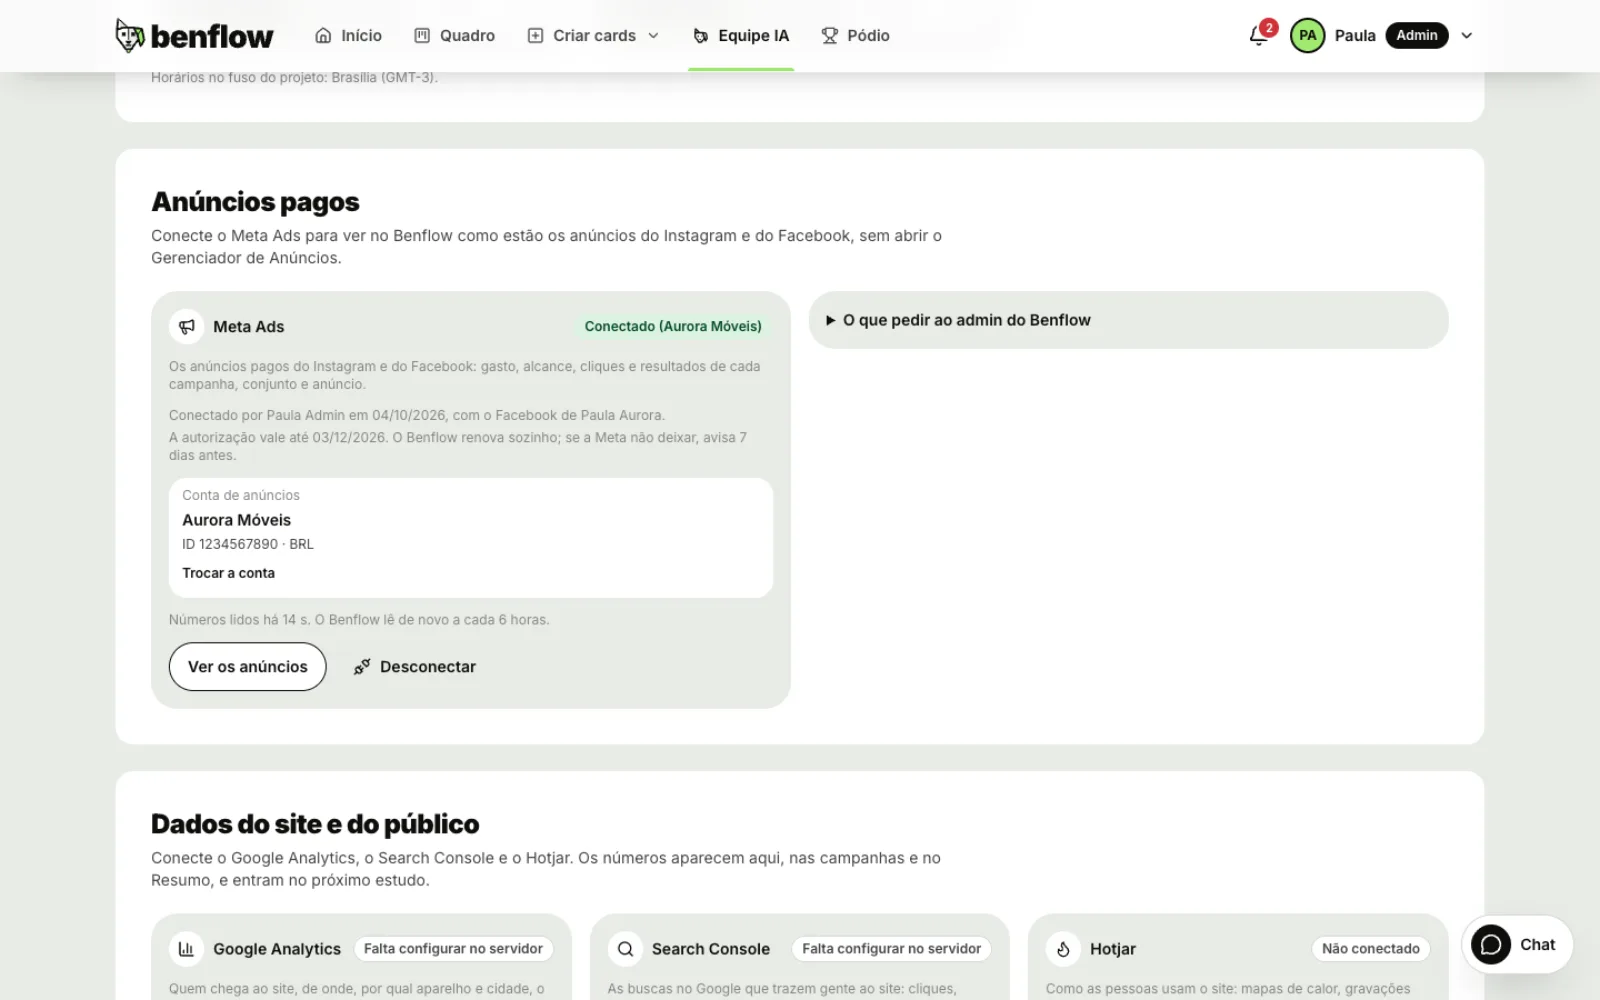Click the "ID 1234567890 · BRL" text
The width and height of the screenshot is (1600, 1000).
coord(248,544)
